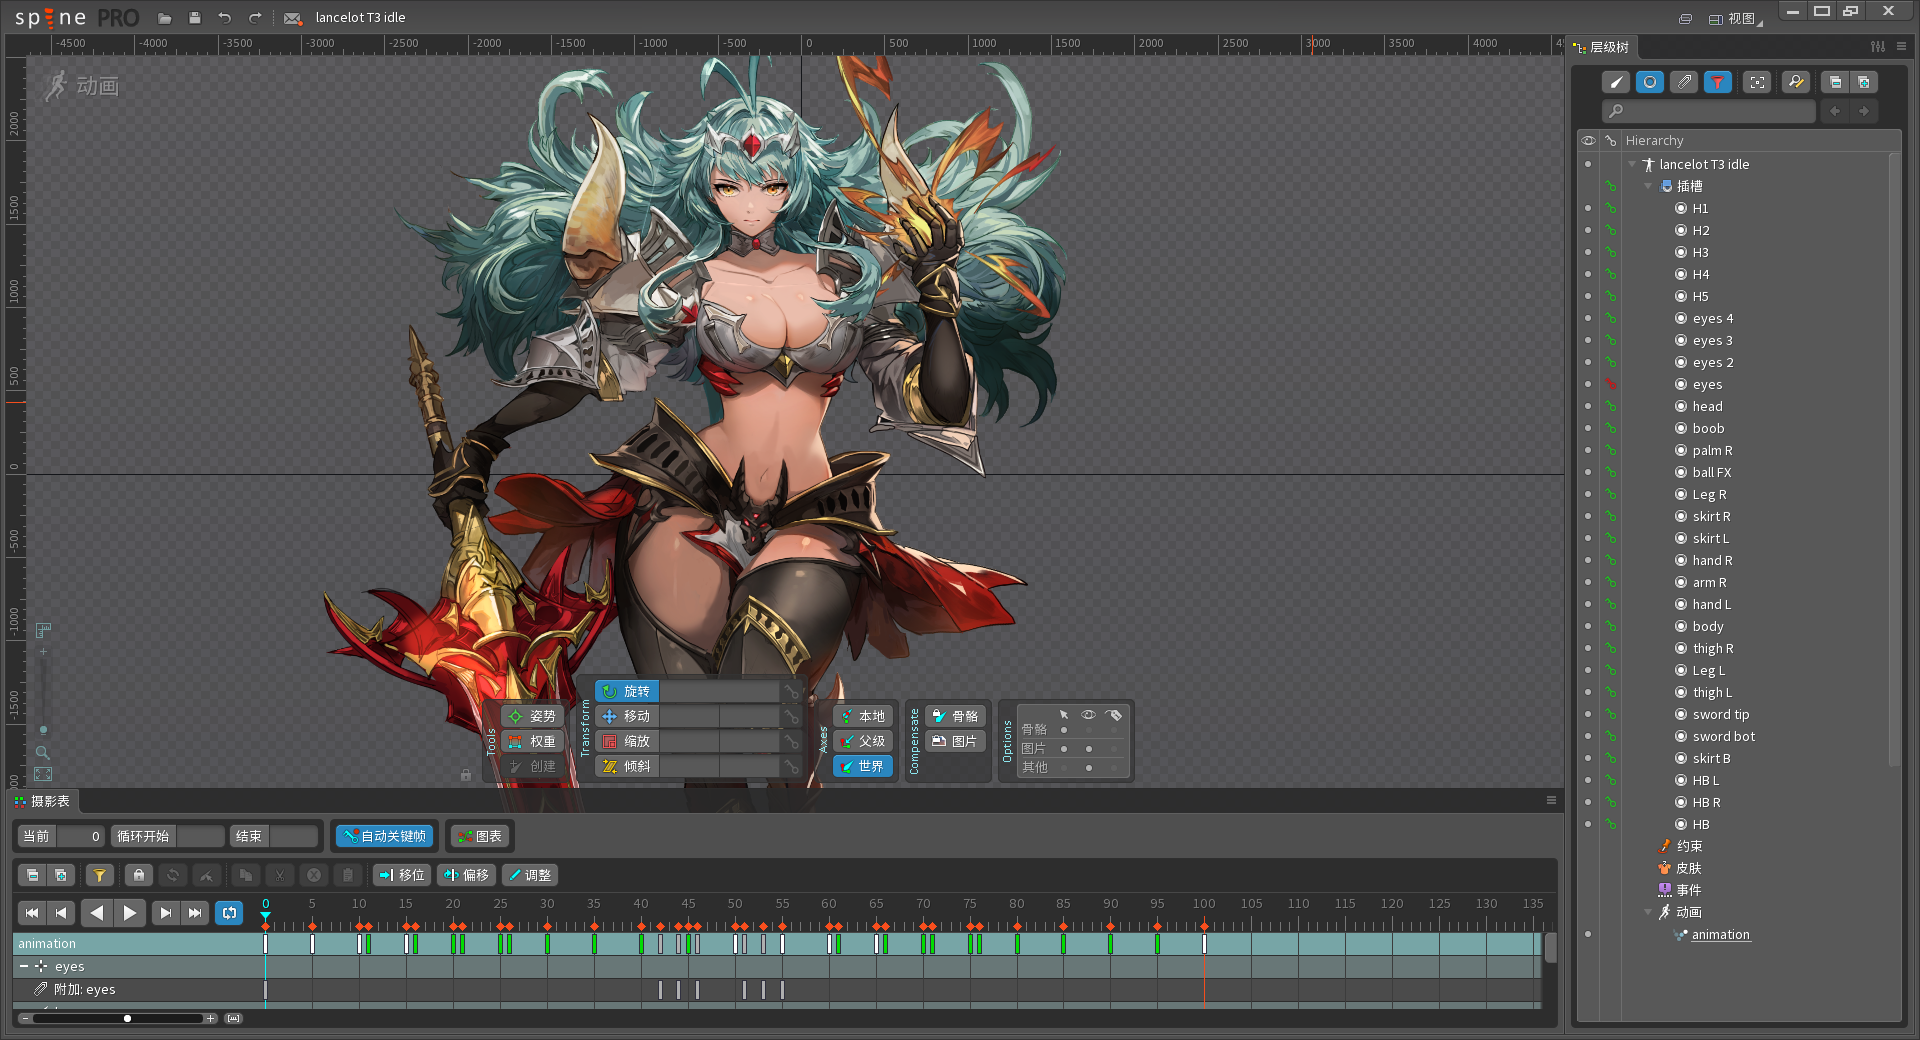
Task: Toggle the dopesheet lock icon
Action: pyautogui.click(x=139, y=875)
